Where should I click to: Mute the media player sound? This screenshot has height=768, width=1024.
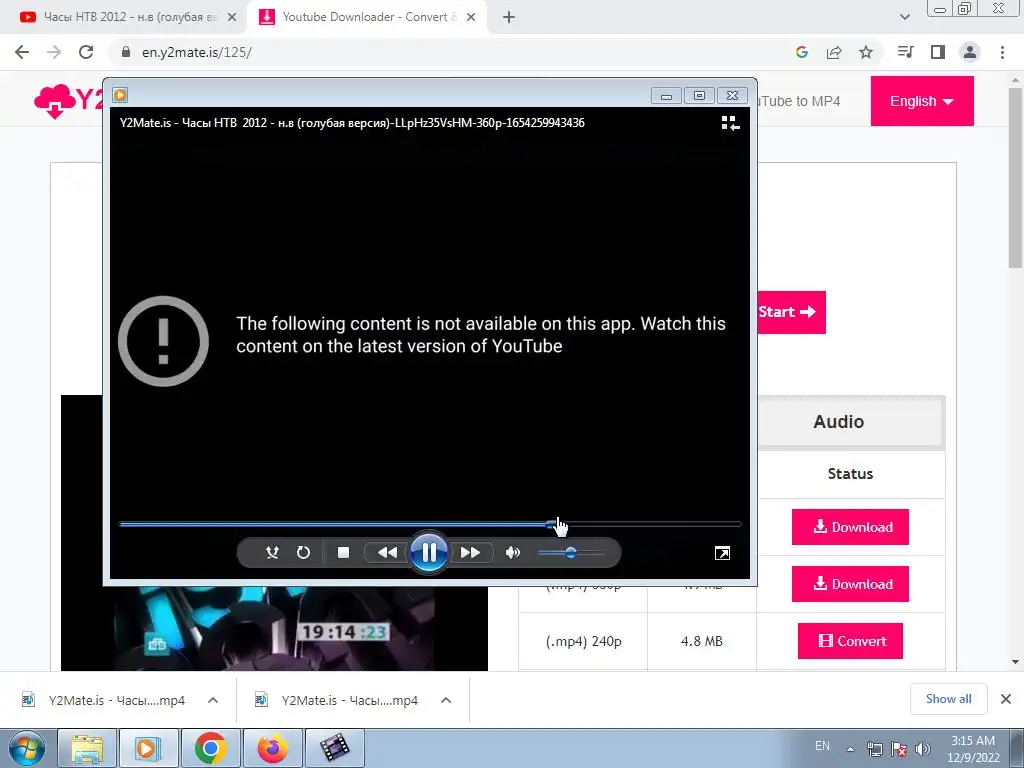coord(513,552)
